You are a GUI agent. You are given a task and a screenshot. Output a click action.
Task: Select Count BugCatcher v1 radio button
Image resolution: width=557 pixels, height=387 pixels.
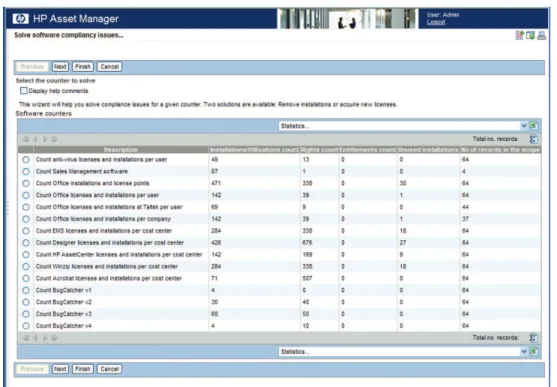(x=26, y=290)
